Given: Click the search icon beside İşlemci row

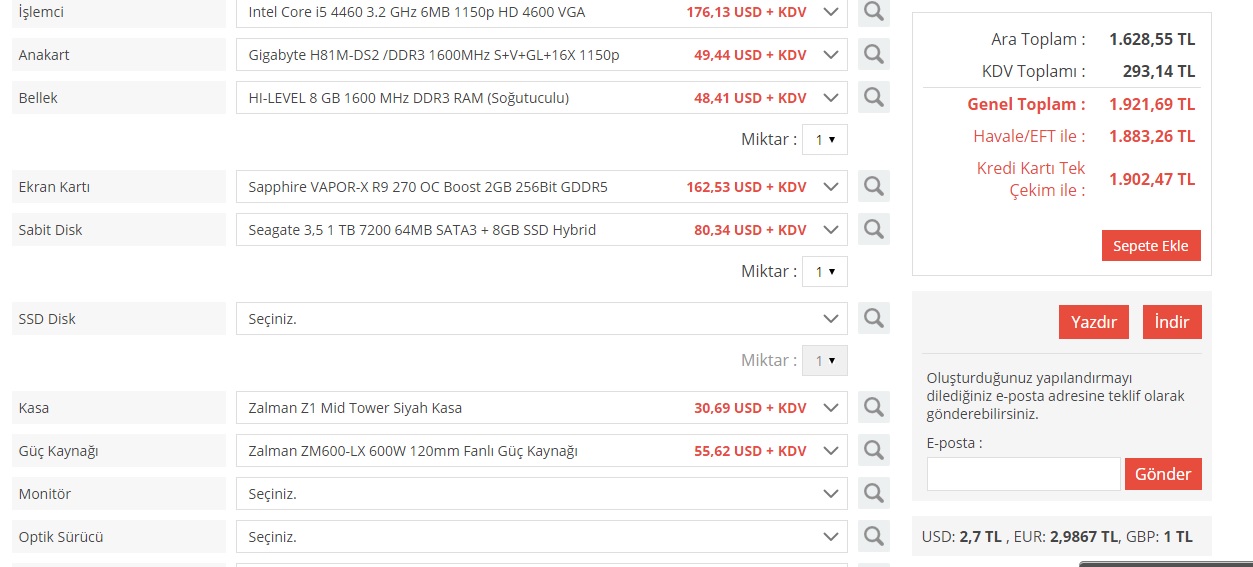Looking at the screenshot, I should pos(873,12).
